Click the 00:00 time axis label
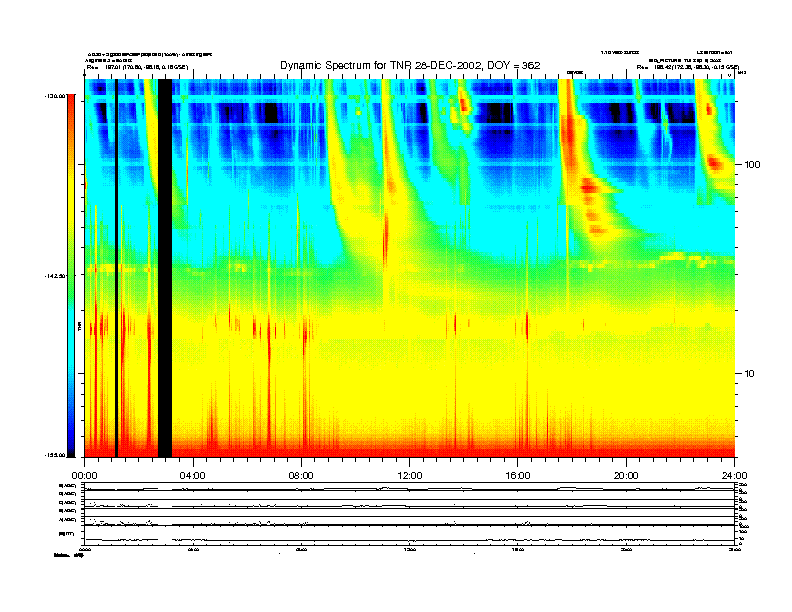The width and height of the screenshot is (792, 612). click(x=85, y=476)
